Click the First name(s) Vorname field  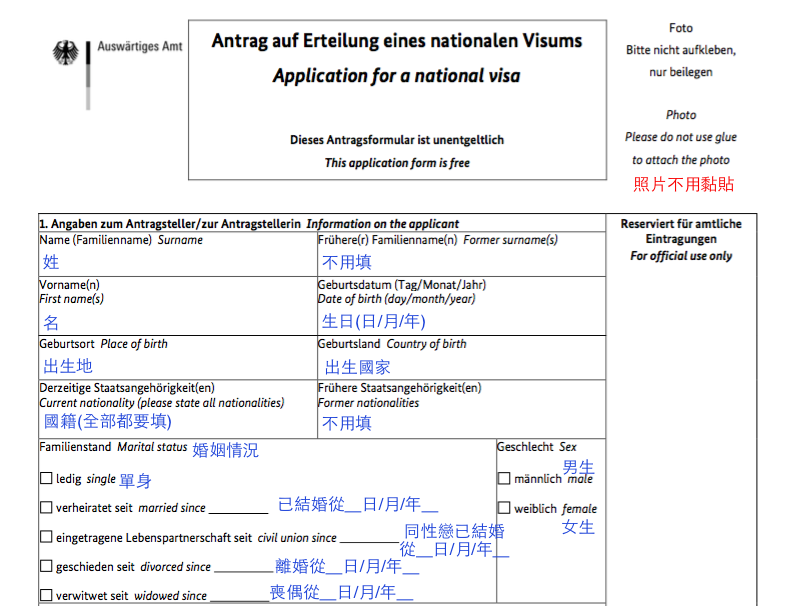[x=178, y=306]
